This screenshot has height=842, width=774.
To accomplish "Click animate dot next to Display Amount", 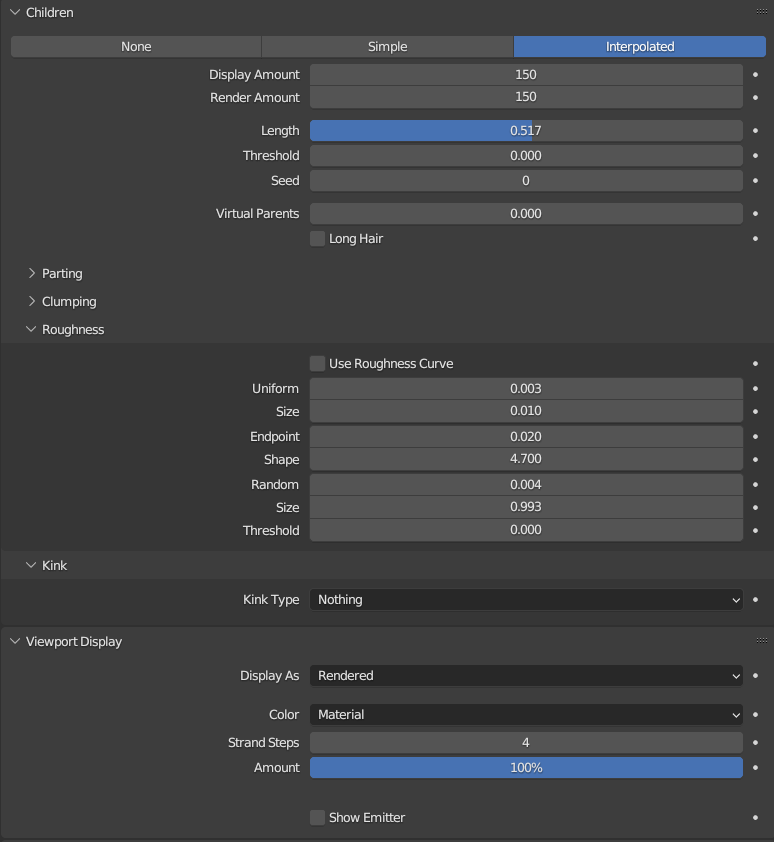I will click(755, 75).
